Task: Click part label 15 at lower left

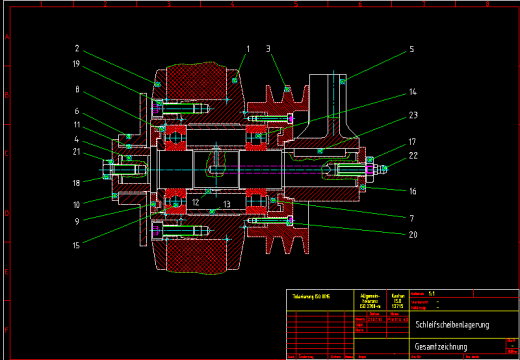Action: pyautogui.click(x=76, y=245)
